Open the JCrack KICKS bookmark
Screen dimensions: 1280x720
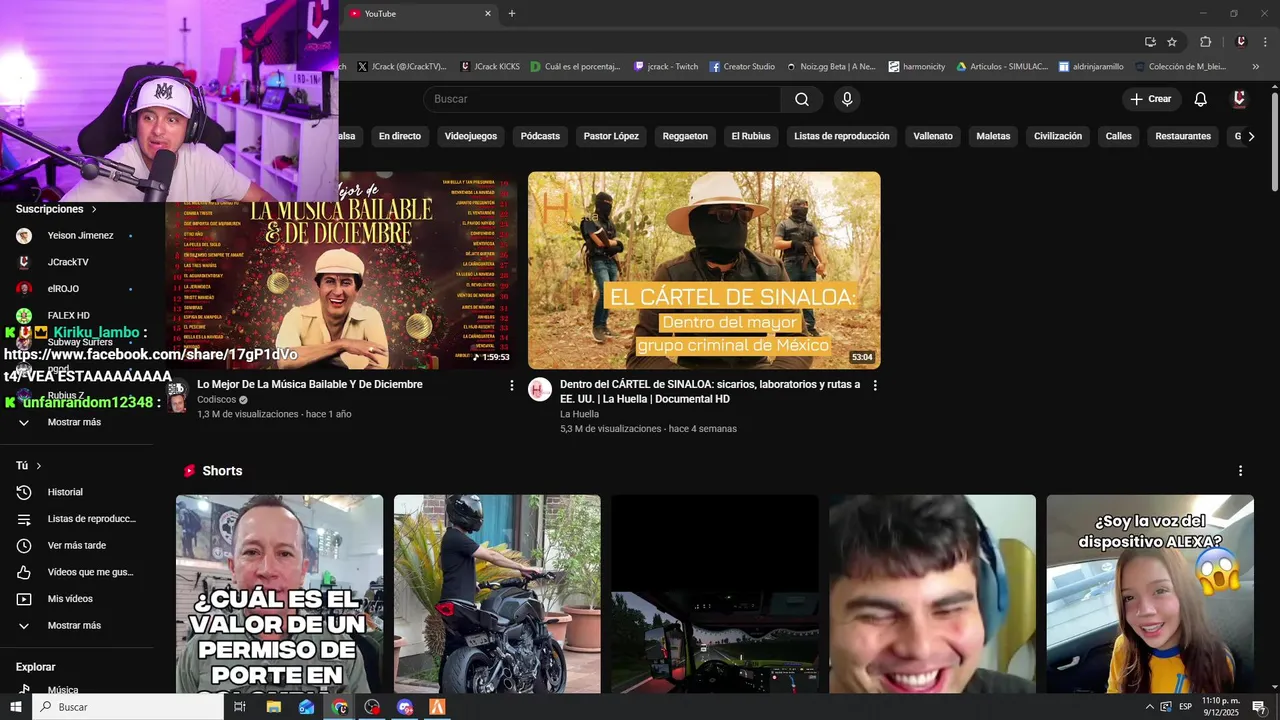(x=491, y=67)
